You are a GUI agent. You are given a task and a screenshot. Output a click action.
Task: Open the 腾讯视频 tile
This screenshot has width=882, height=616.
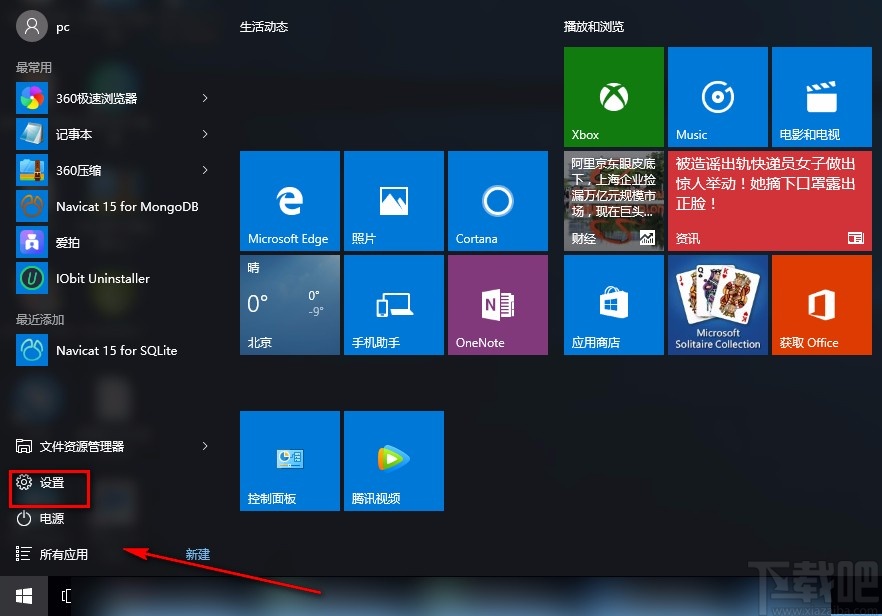[x=393, y=460]
